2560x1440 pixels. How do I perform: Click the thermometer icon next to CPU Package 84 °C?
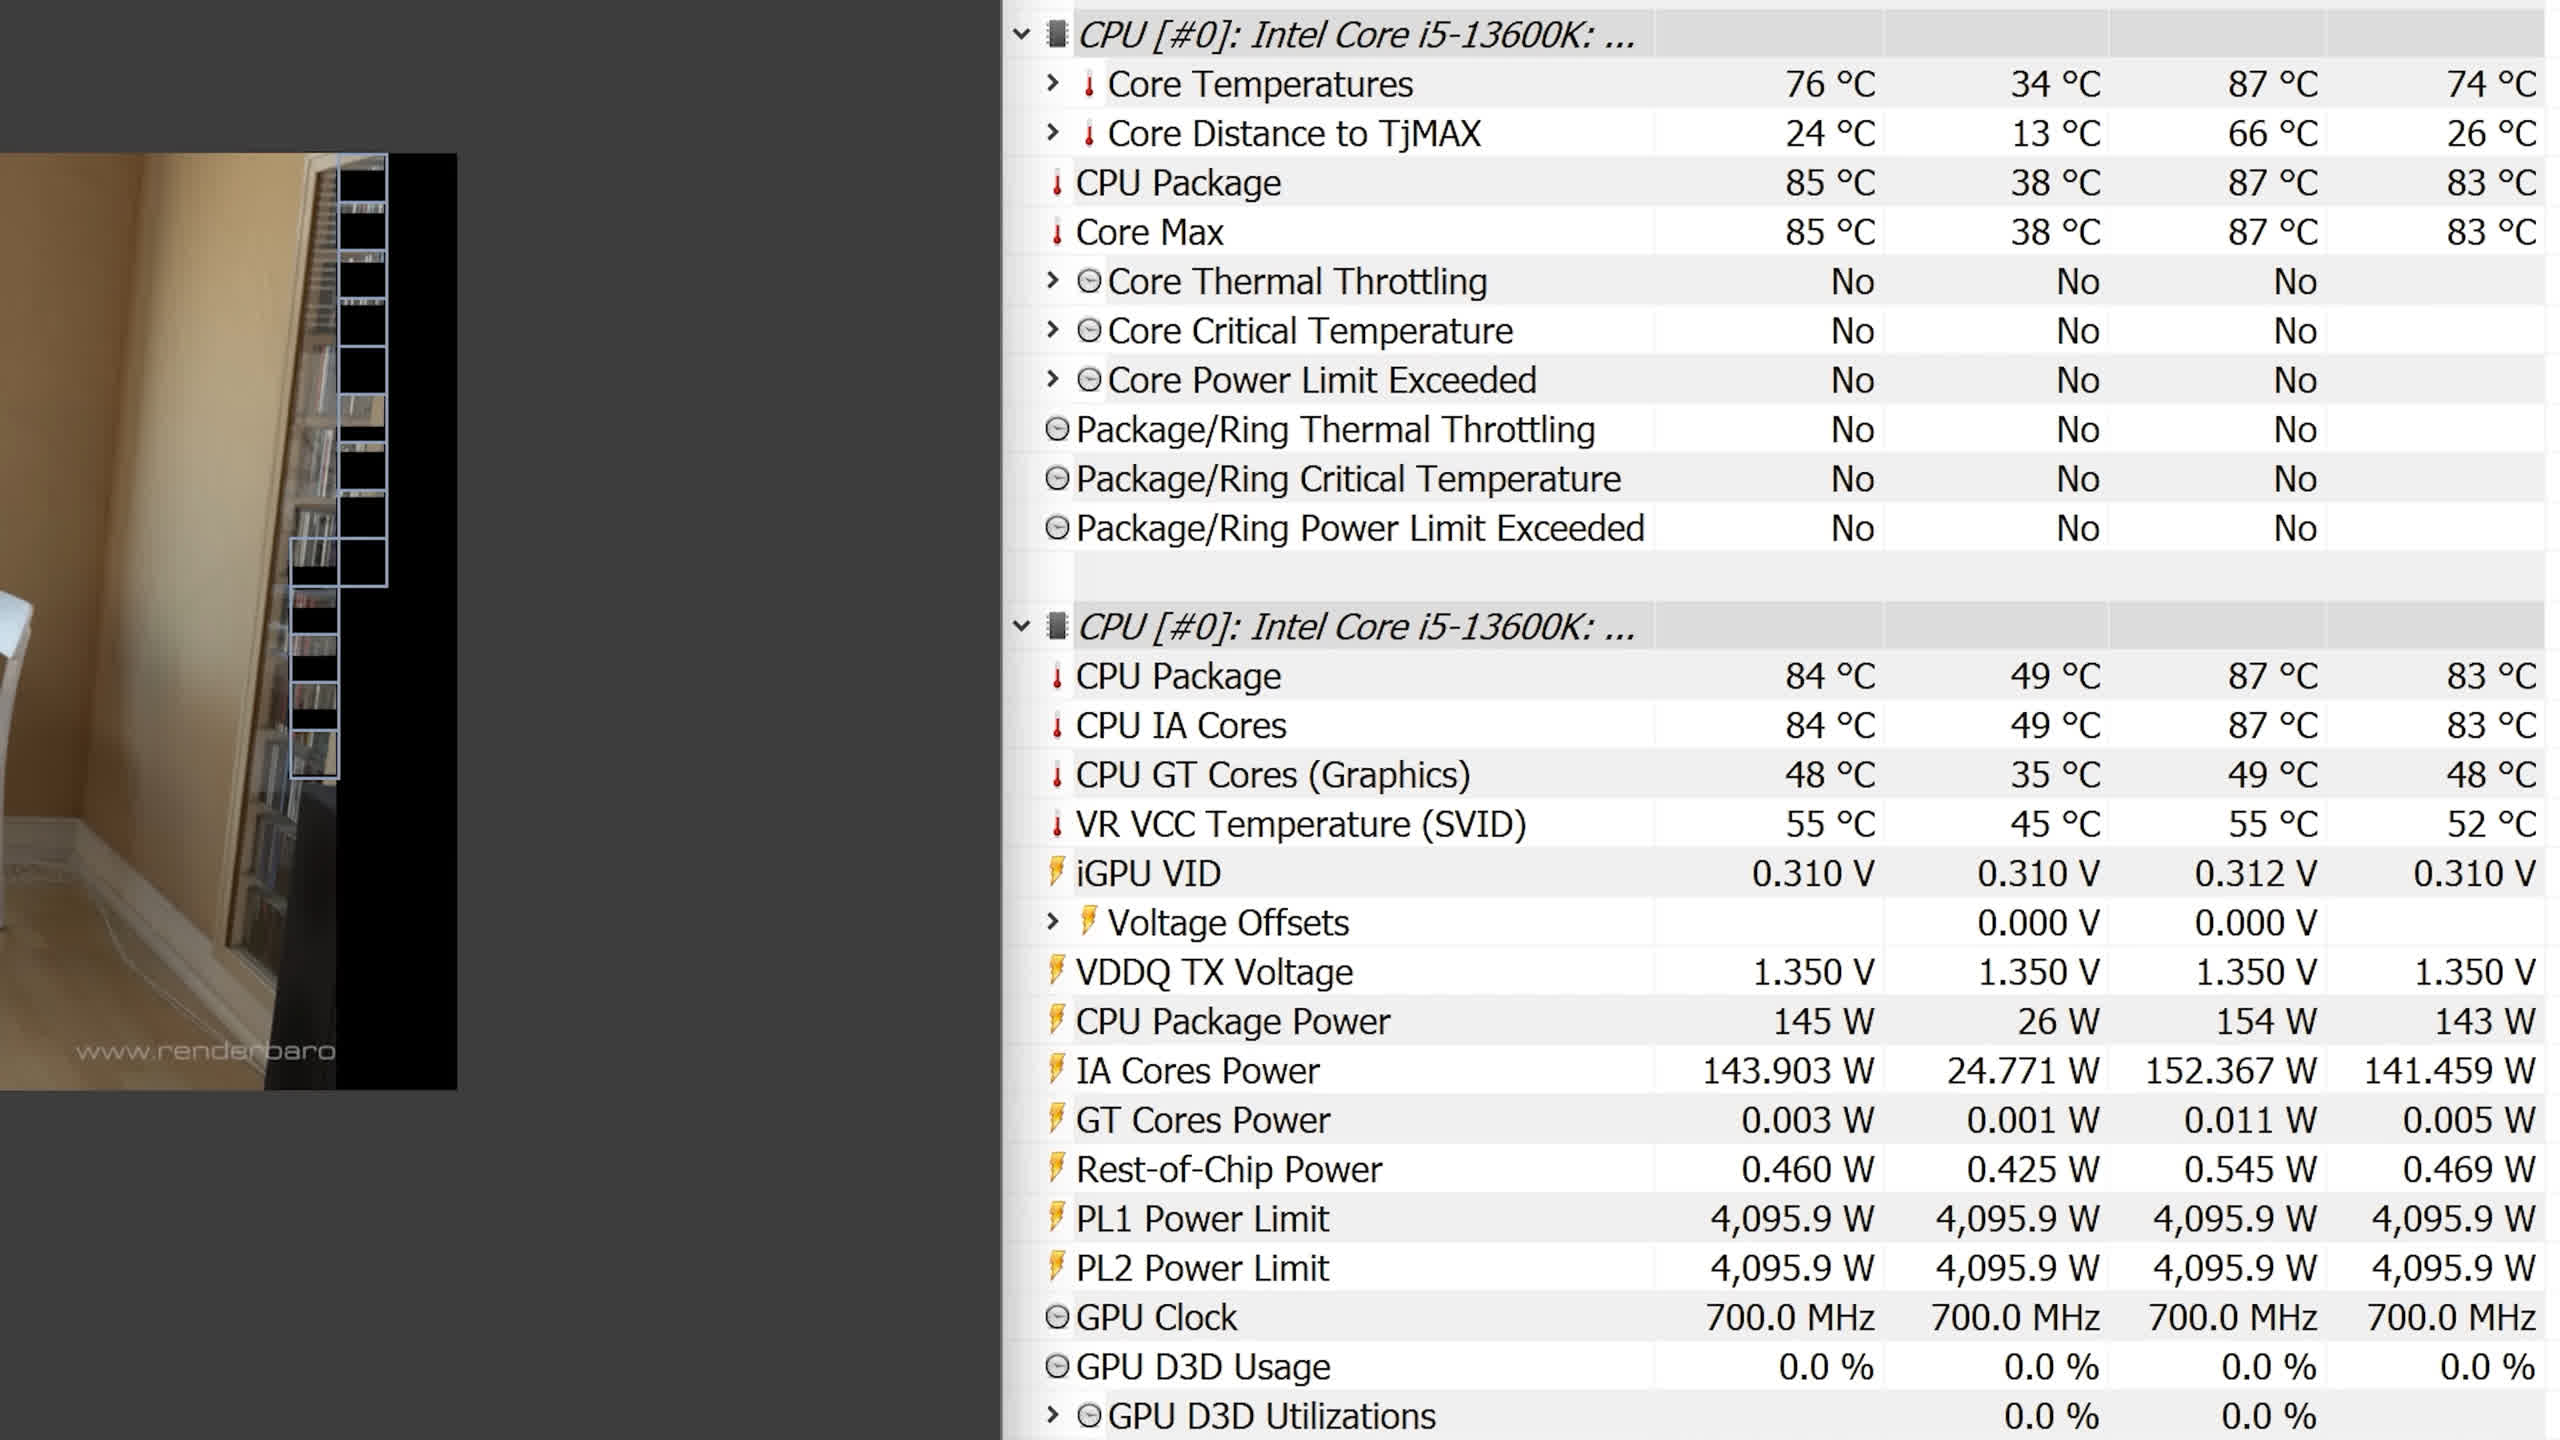[1057, 677]
